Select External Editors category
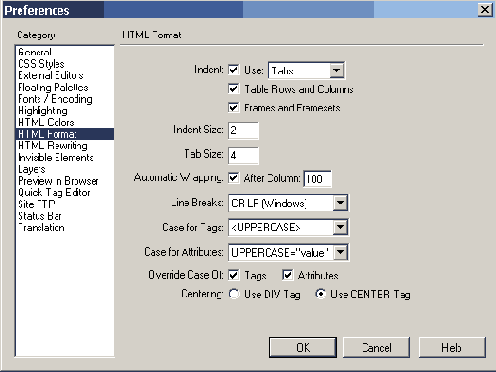The width and height of the screenshot is (496, 372). 65,75
